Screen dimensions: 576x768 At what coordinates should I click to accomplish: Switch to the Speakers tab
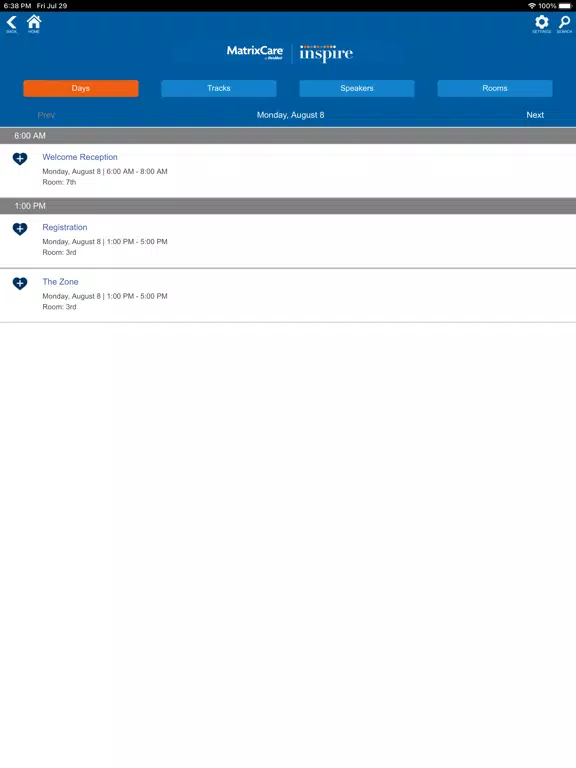(357, 88)
